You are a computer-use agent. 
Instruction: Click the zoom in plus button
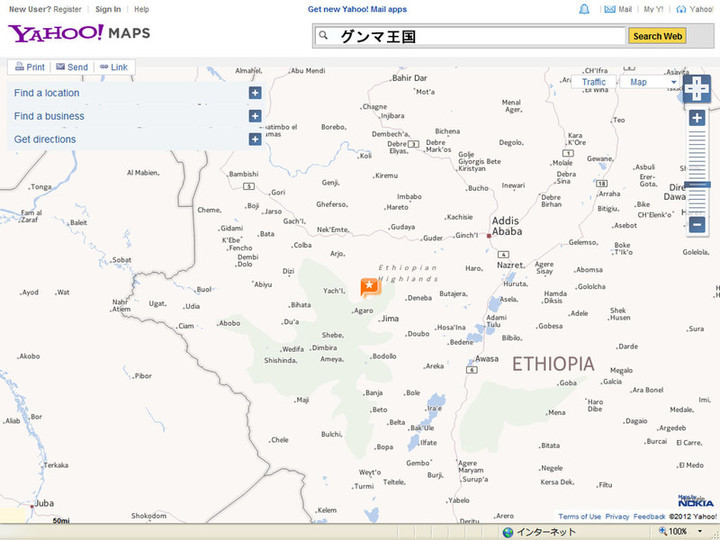pyautogui.click(x=697, y=118)
